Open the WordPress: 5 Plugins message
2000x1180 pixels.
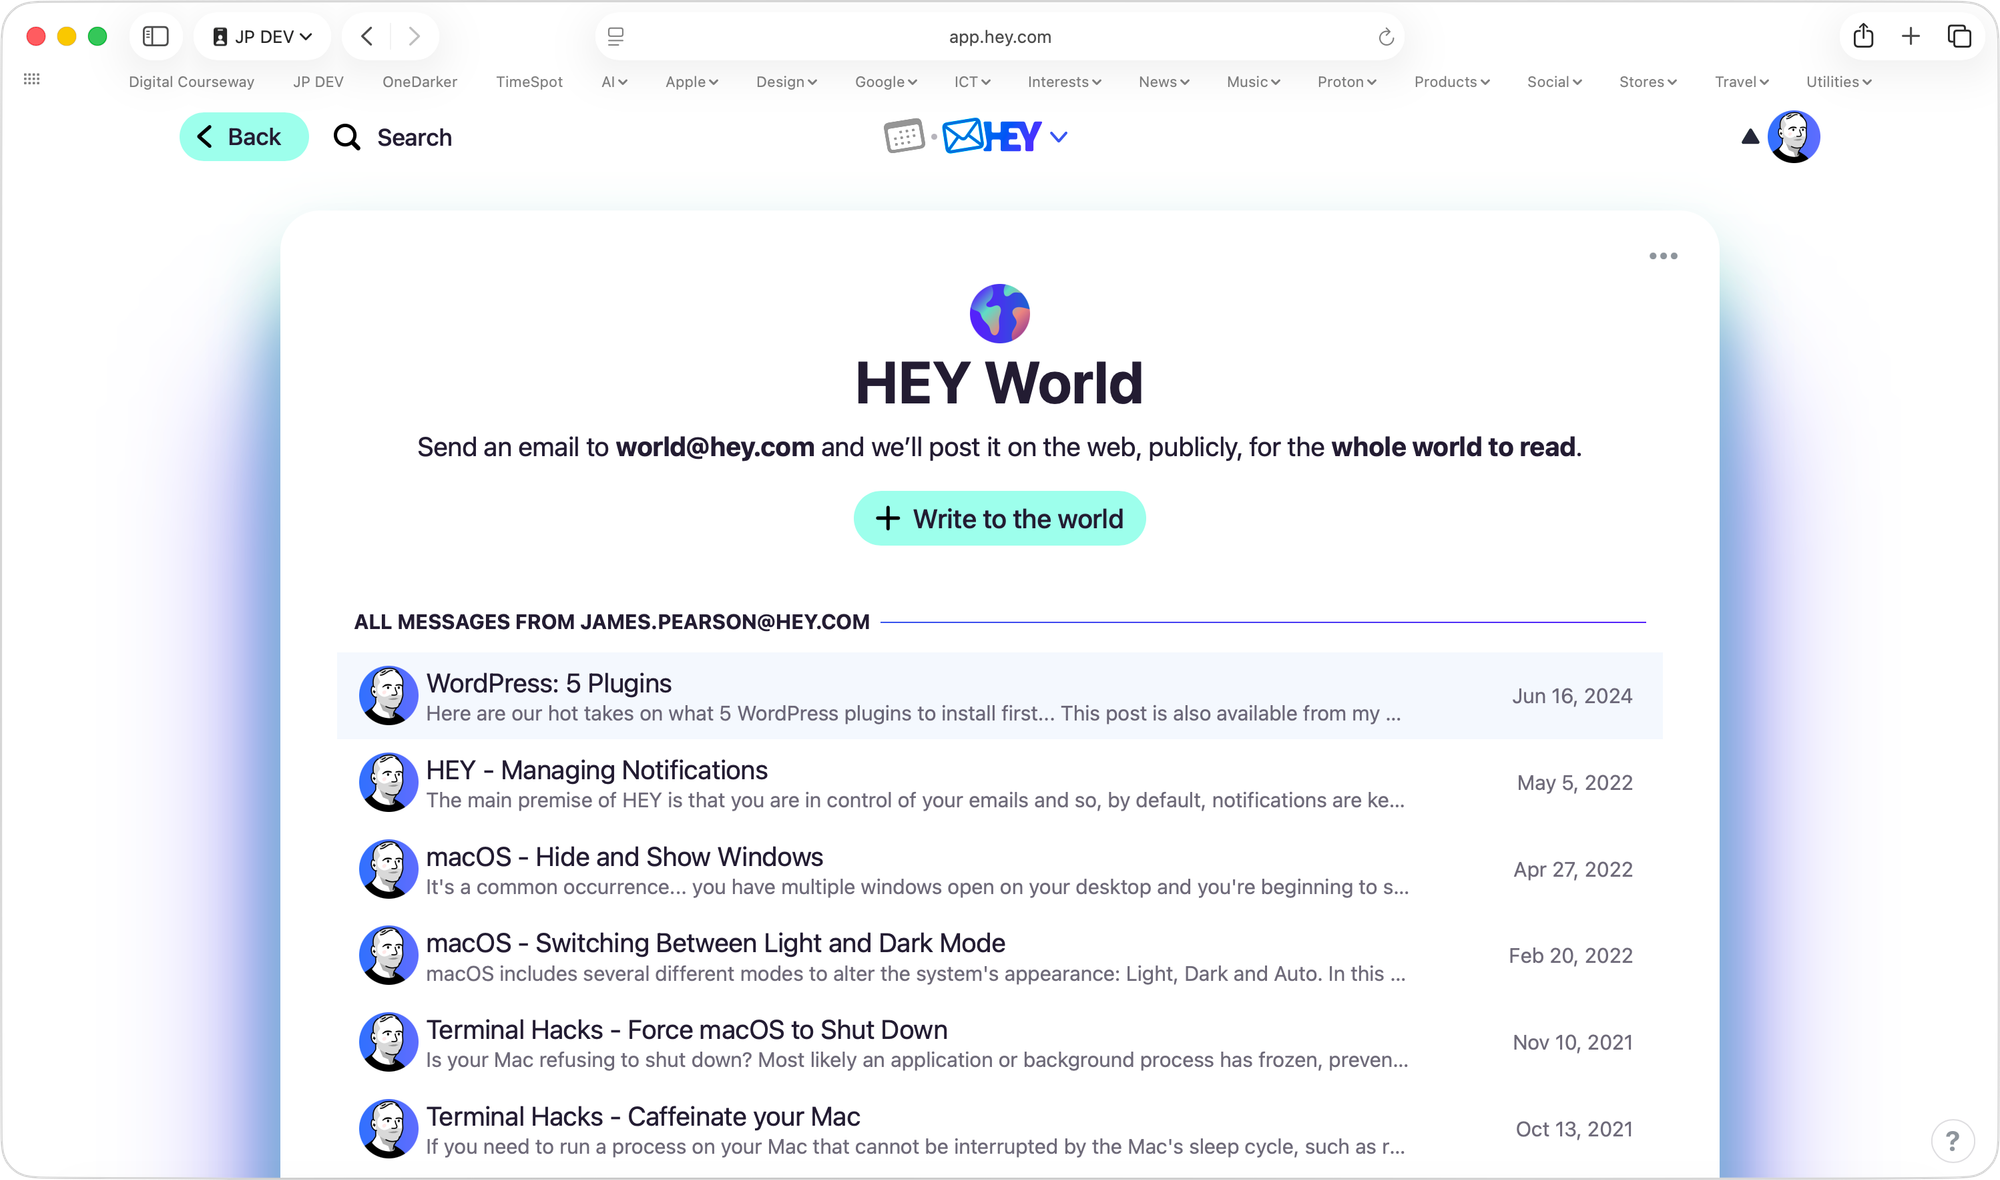point(999,696)
